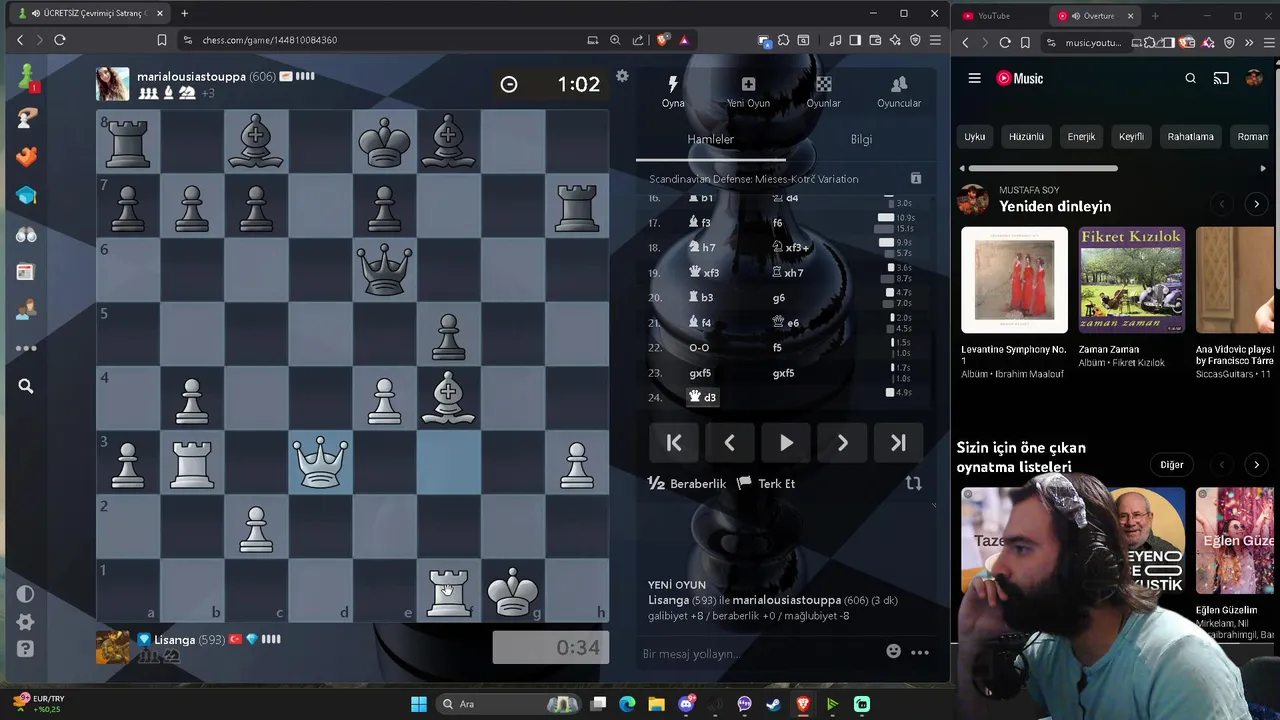Open the YouTube Music hamburger menu

tap(974, 78)
